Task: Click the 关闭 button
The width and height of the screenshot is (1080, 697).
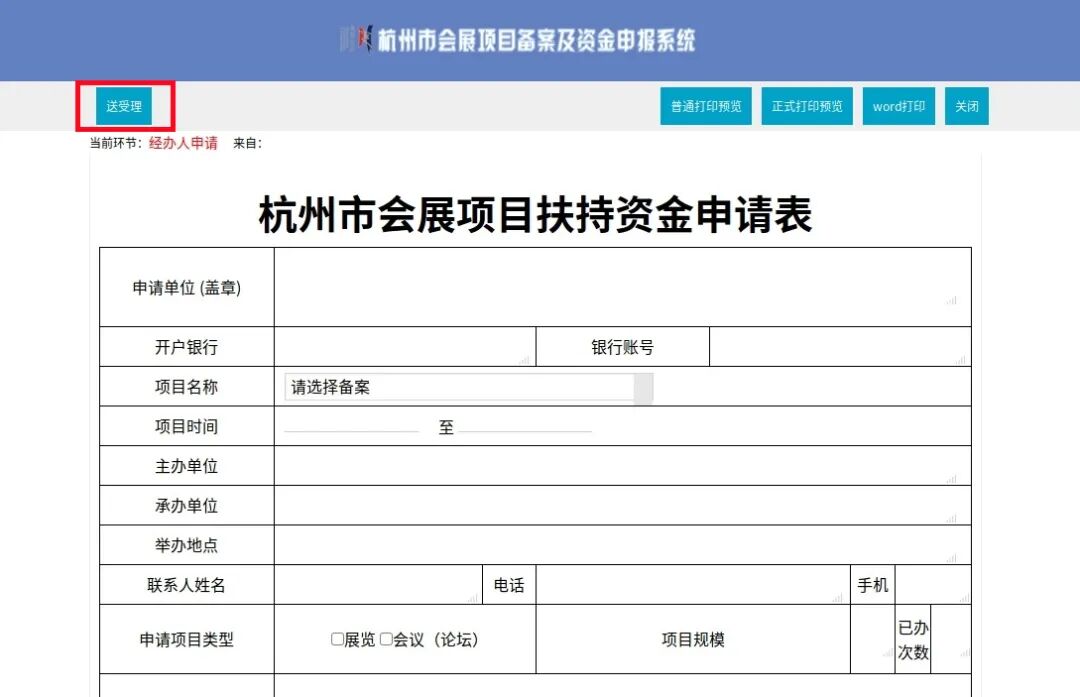Action: pos(966,106)
